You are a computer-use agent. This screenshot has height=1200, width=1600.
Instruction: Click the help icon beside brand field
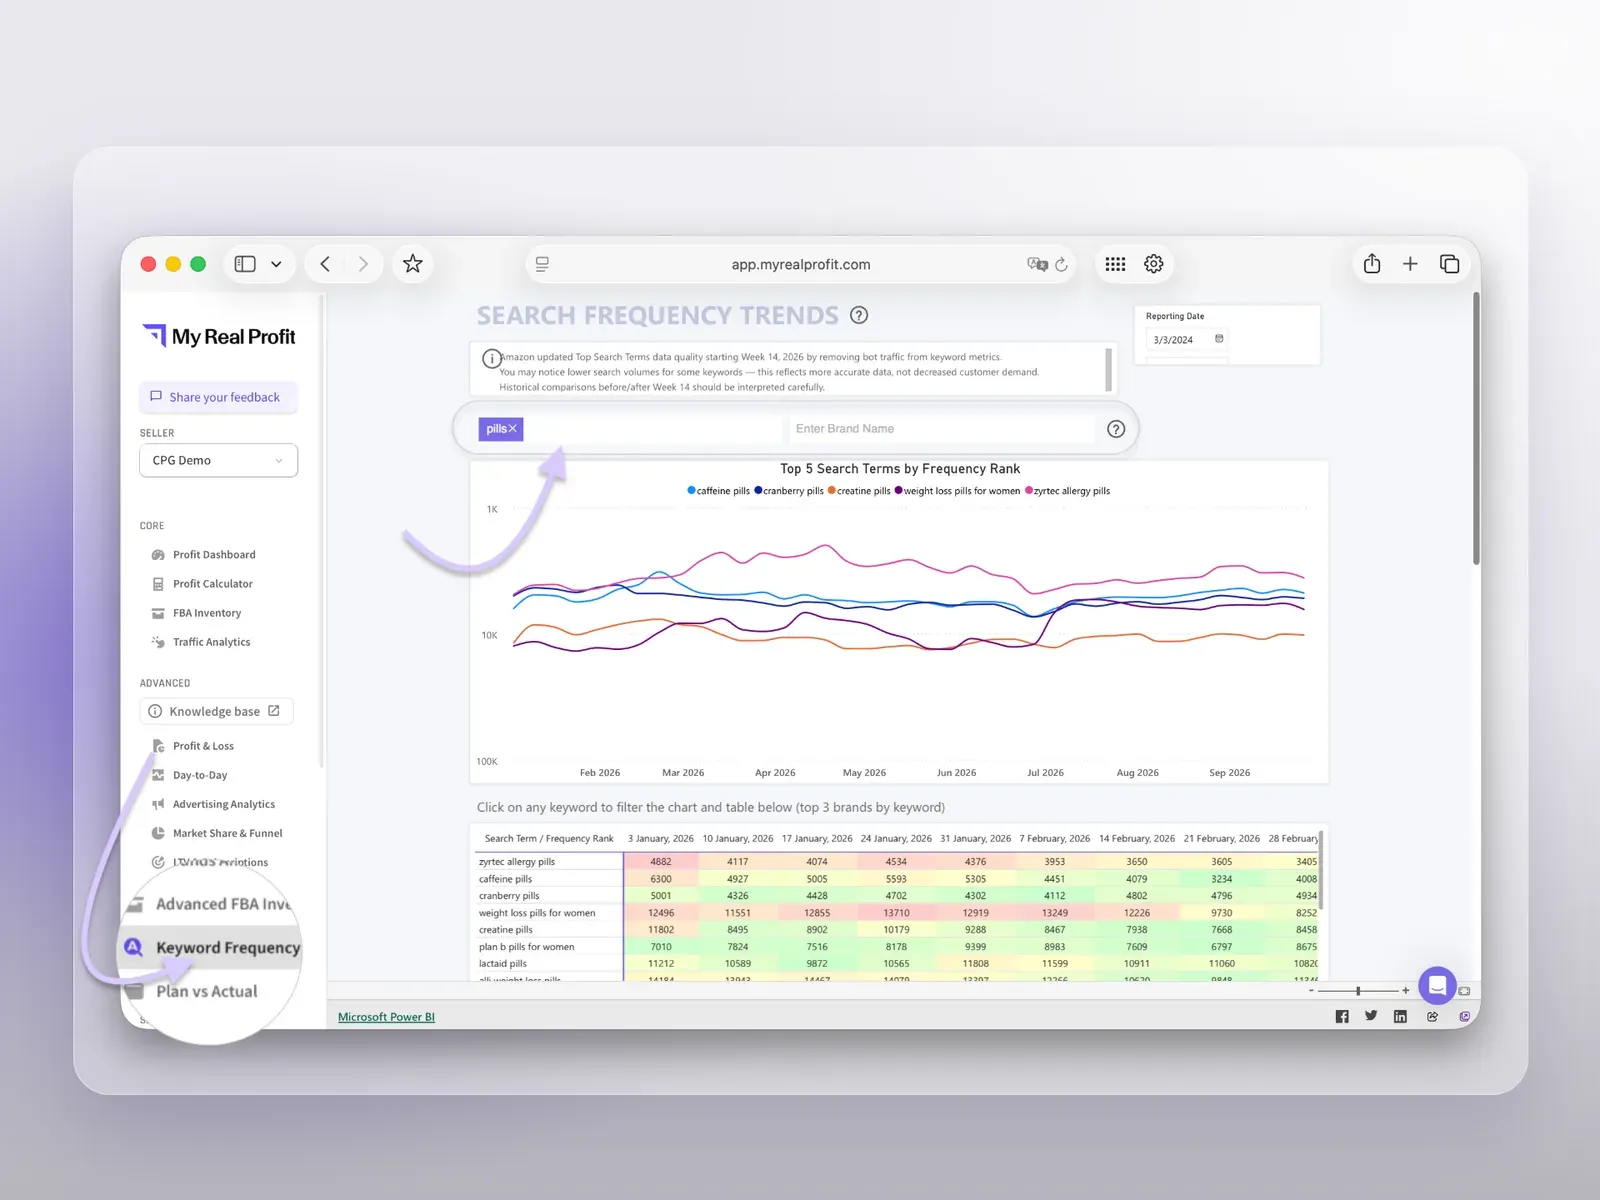point(1116,429)
